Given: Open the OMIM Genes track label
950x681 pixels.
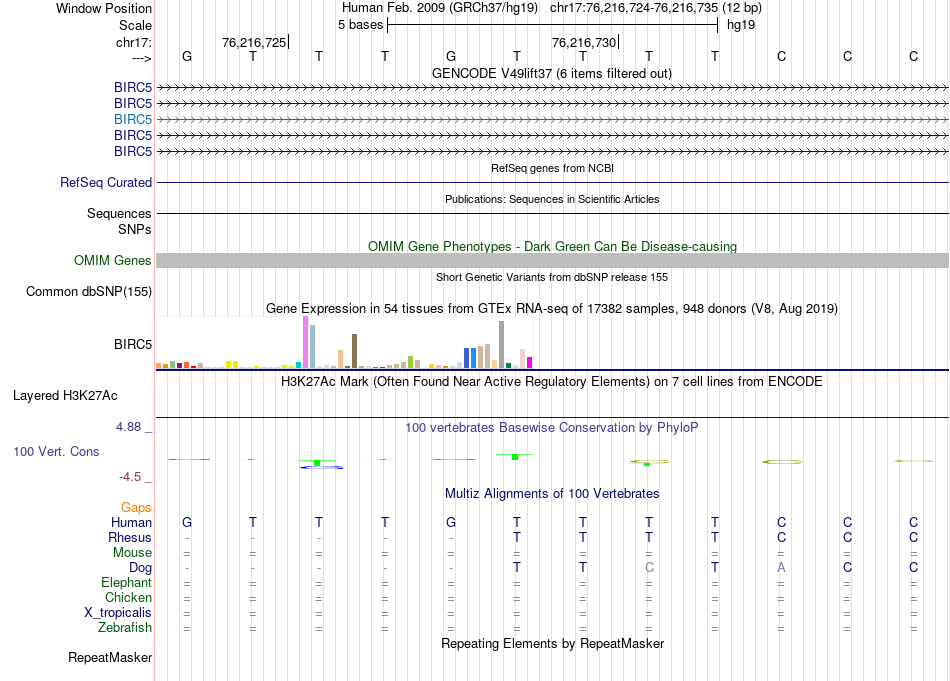Looking at the screenshot, I should point(112,261).
